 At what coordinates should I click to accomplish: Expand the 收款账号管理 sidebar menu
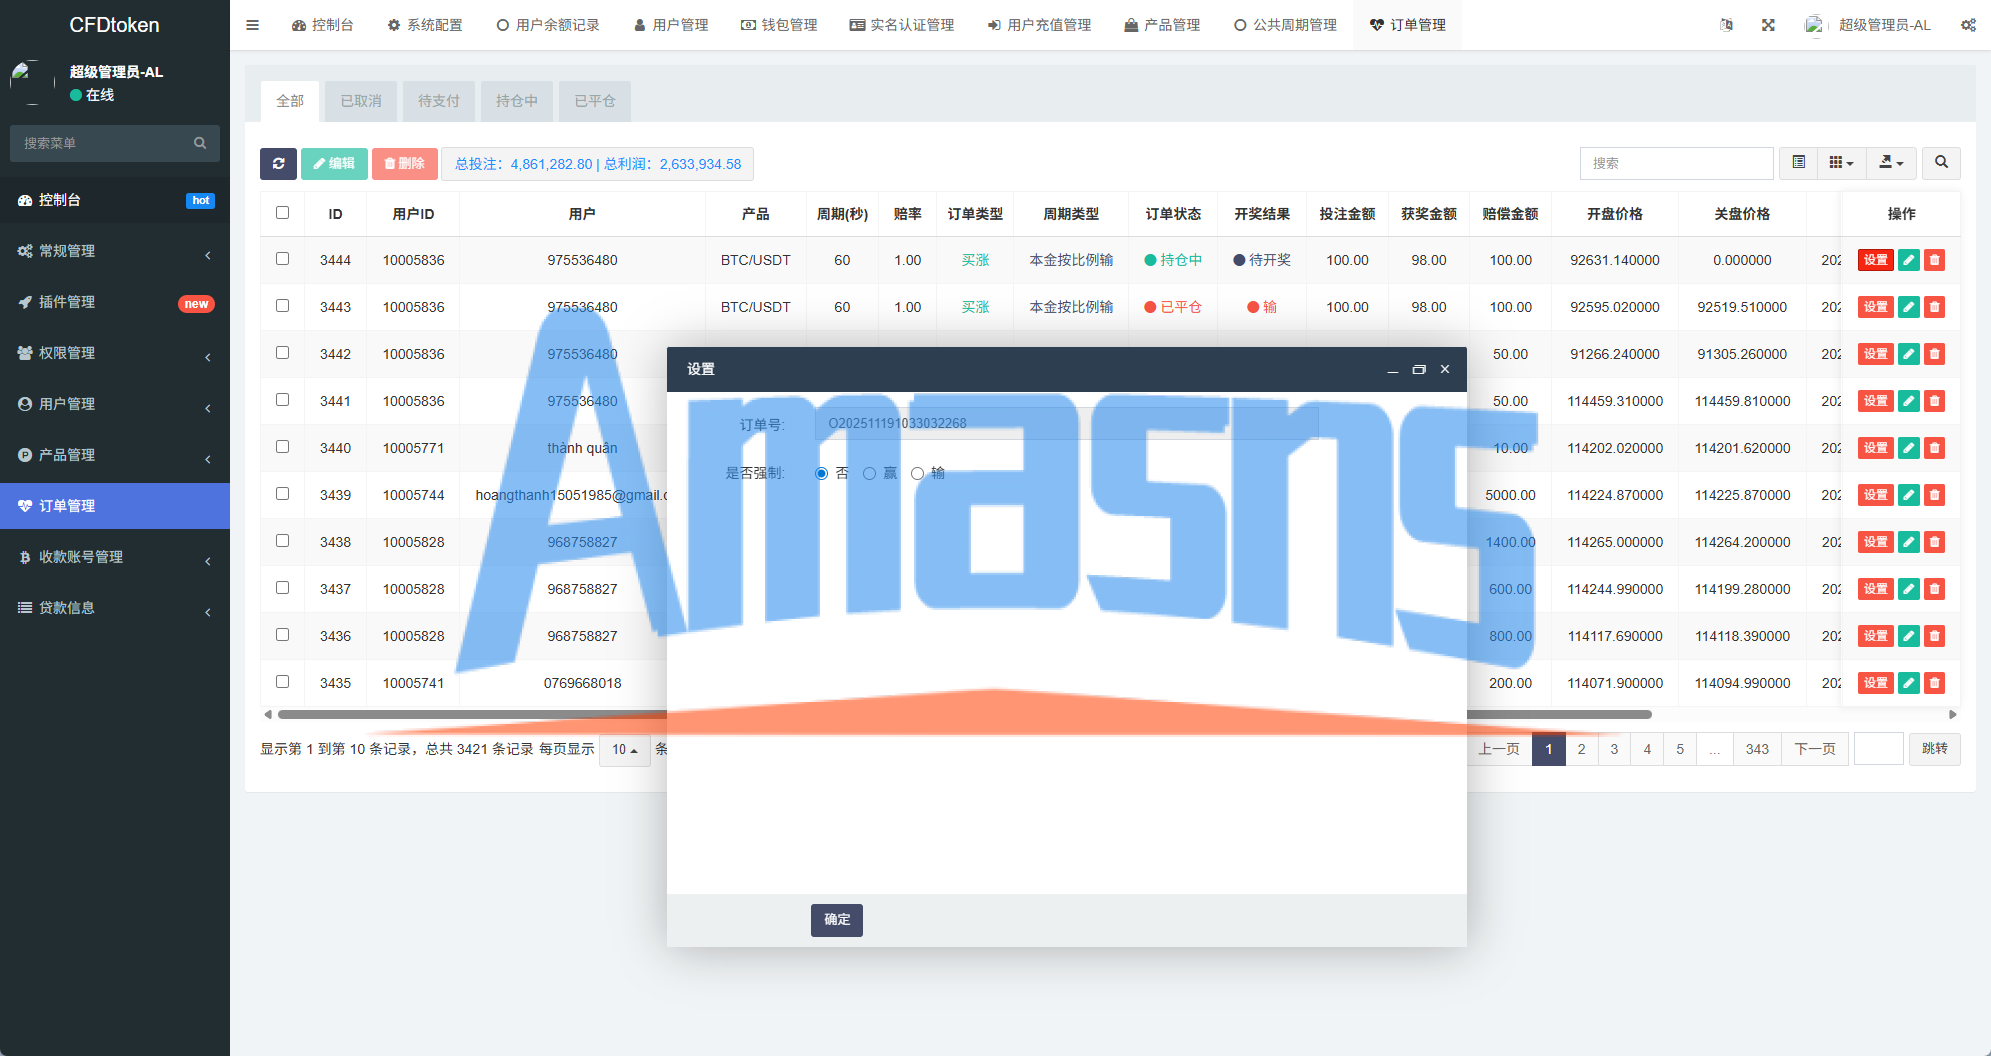115,557
